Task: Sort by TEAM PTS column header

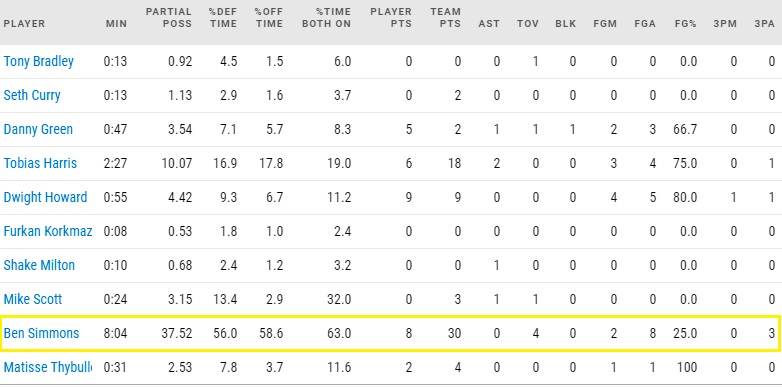Action: click(x=446, y=17)
